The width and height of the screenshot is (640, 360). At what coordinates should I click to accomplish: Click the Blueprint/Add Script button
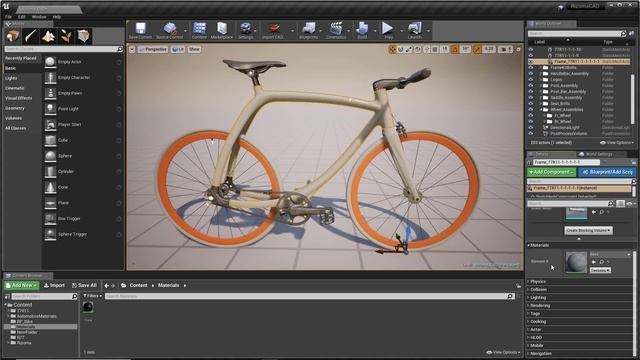(607, 172)
